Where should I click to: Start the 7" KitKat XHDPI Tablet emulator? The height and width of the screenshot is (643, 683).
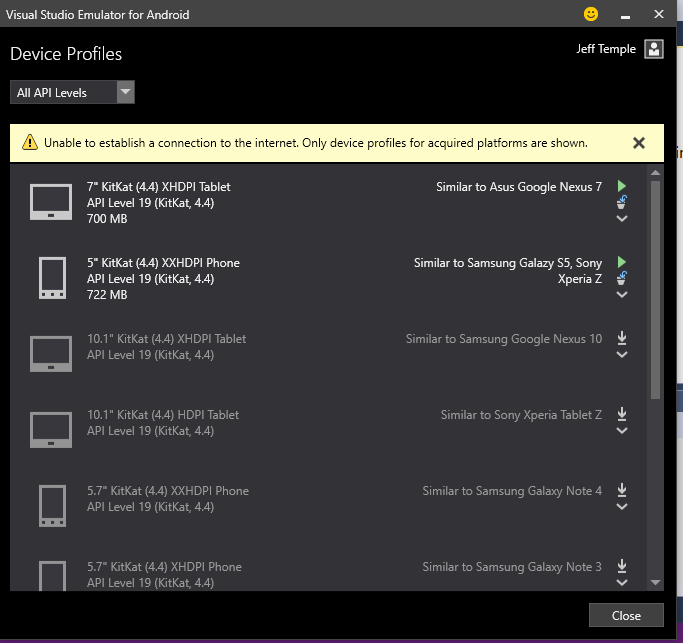622,186
